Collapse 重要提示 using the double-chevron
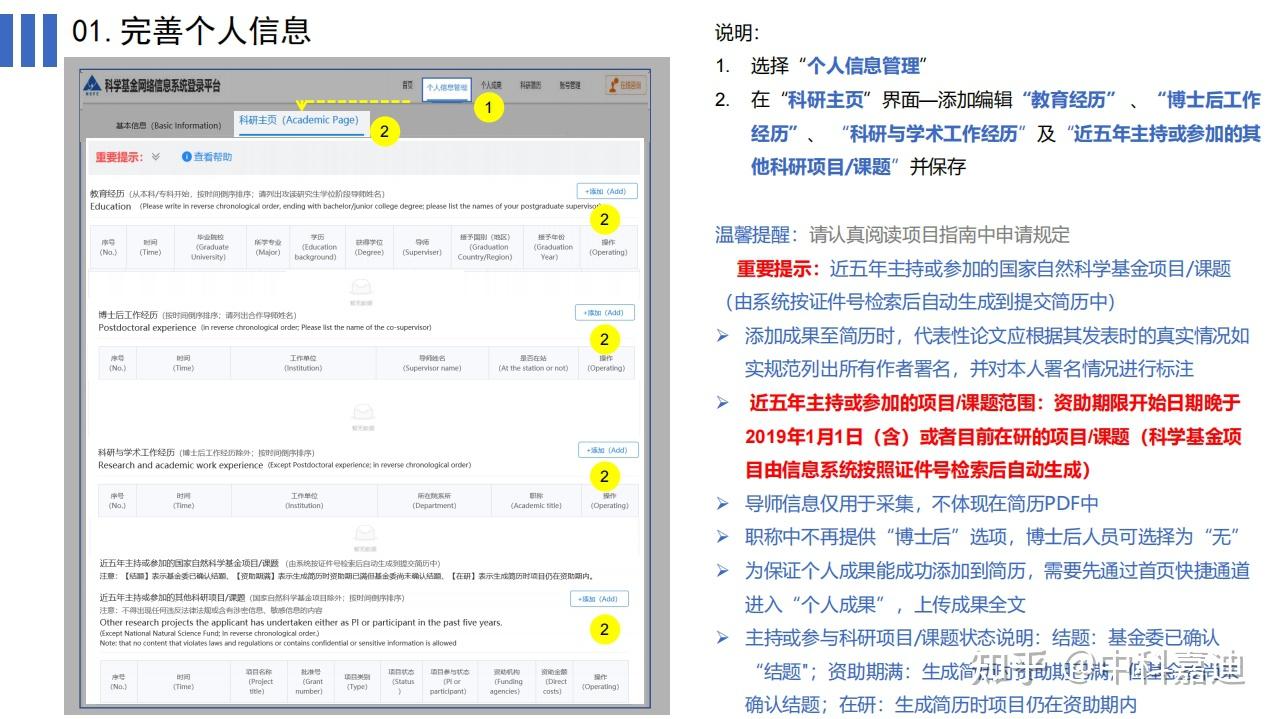The height and width of the screenshot is (719, 1278). pyautogui.click(x=155, y=156)
